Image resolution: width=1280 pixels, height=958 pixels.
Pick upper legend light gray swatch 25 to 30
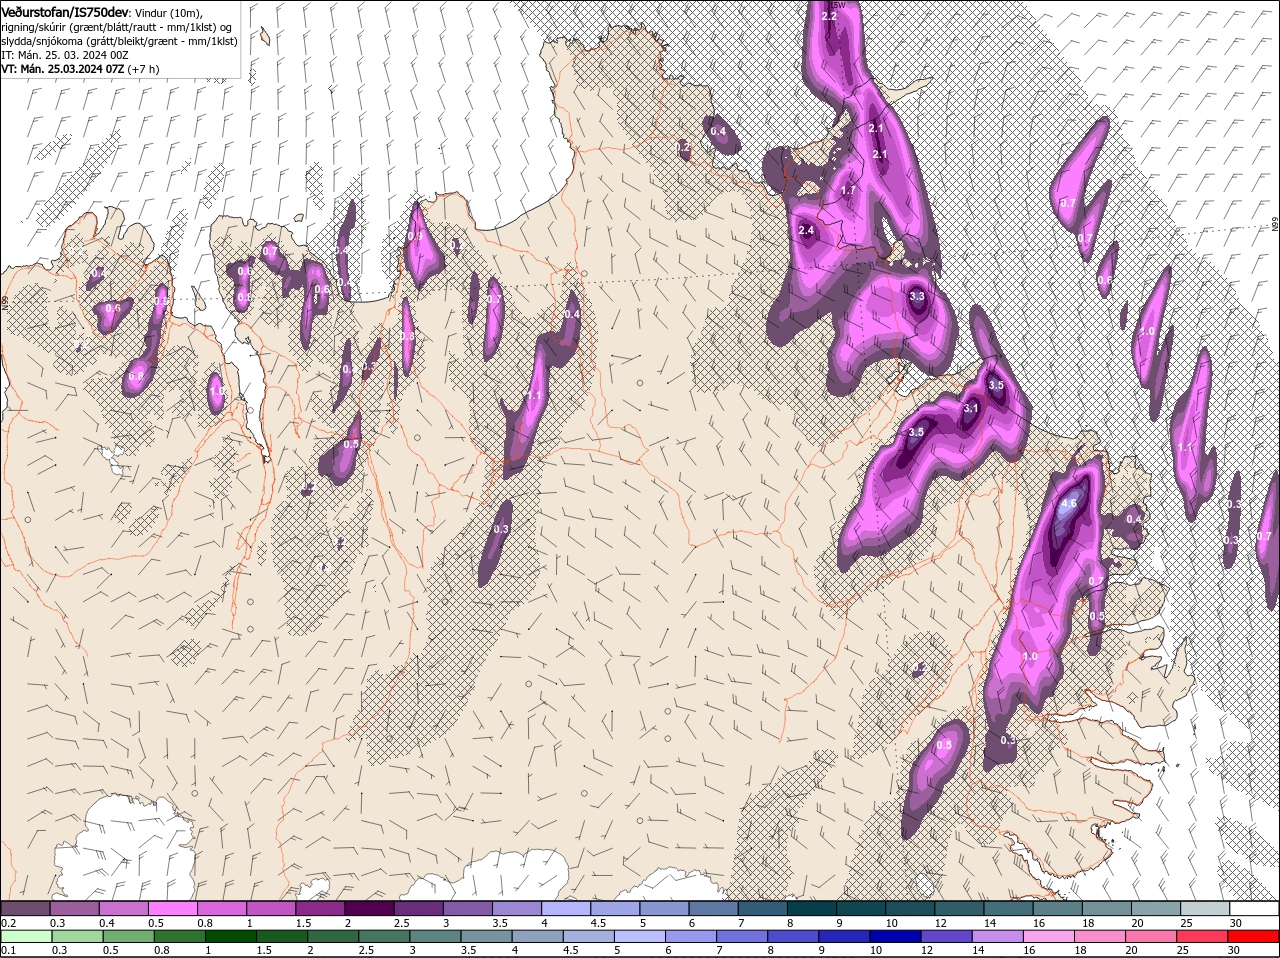pos(1207,907)
